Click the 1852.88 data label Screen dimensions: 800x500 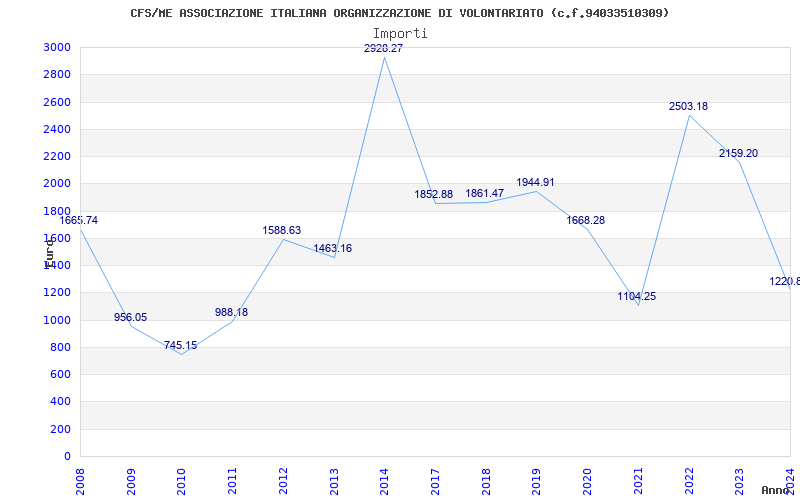(434, 194)
